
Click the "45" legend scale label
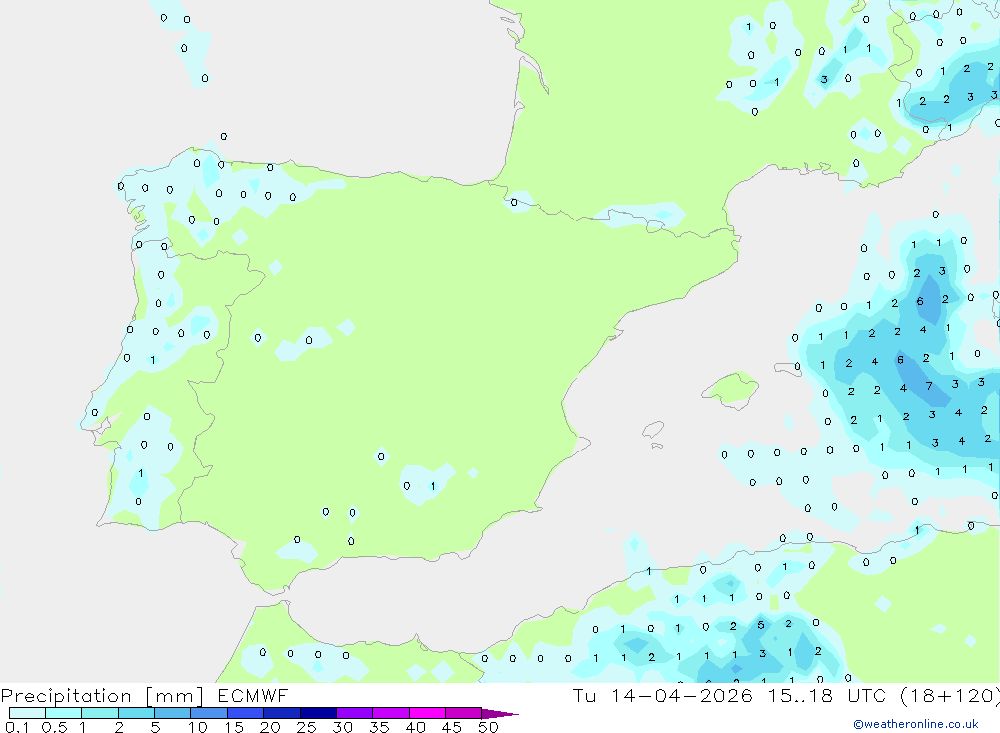pos(452,727)
